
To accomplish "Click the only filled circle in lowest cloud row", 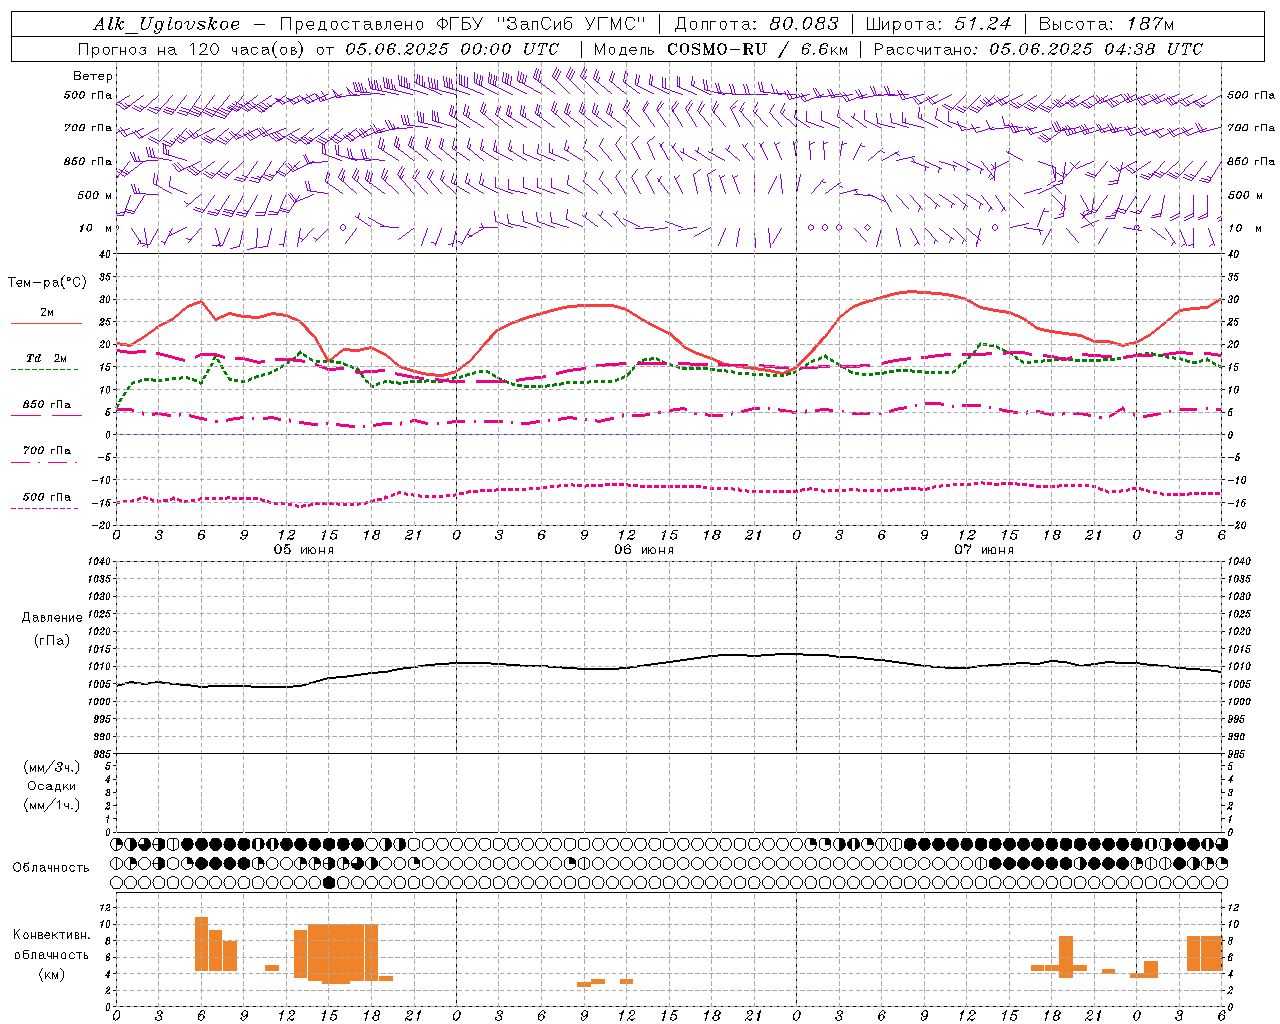I will point(329,882).
